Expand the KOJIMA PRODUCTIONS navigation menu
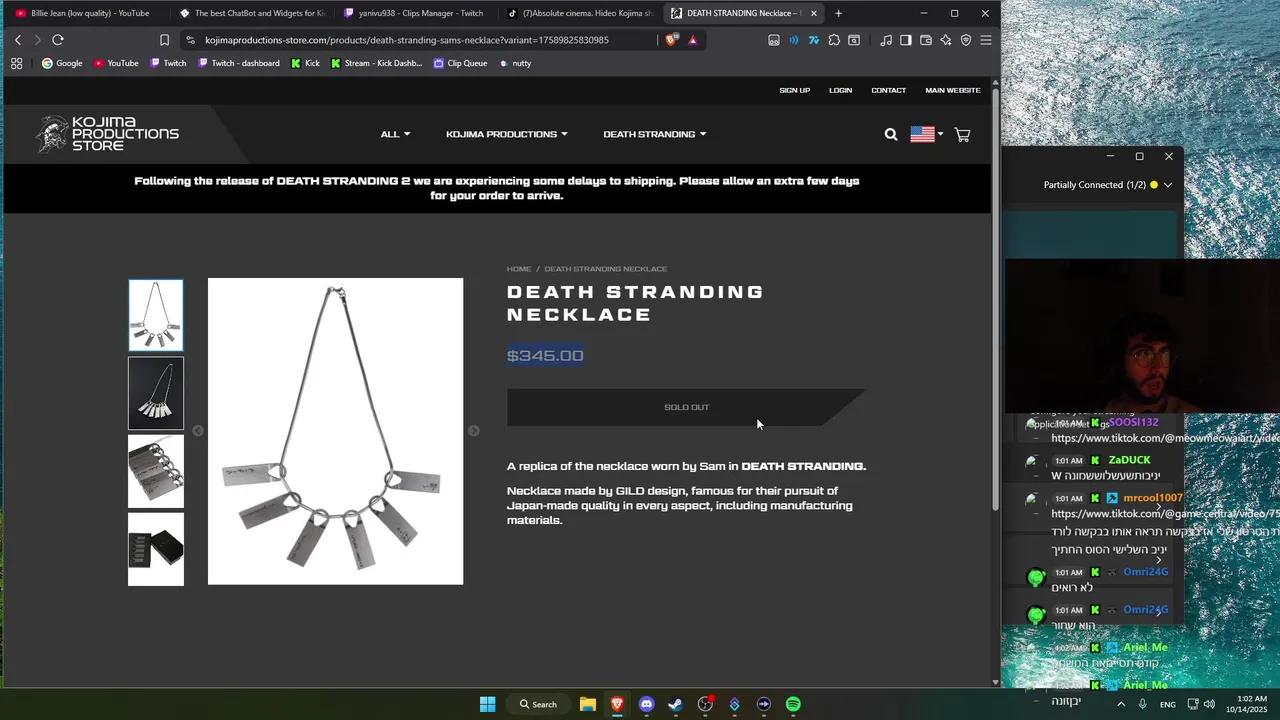This screenshot has width=1280, height=720. coord(507,134)
